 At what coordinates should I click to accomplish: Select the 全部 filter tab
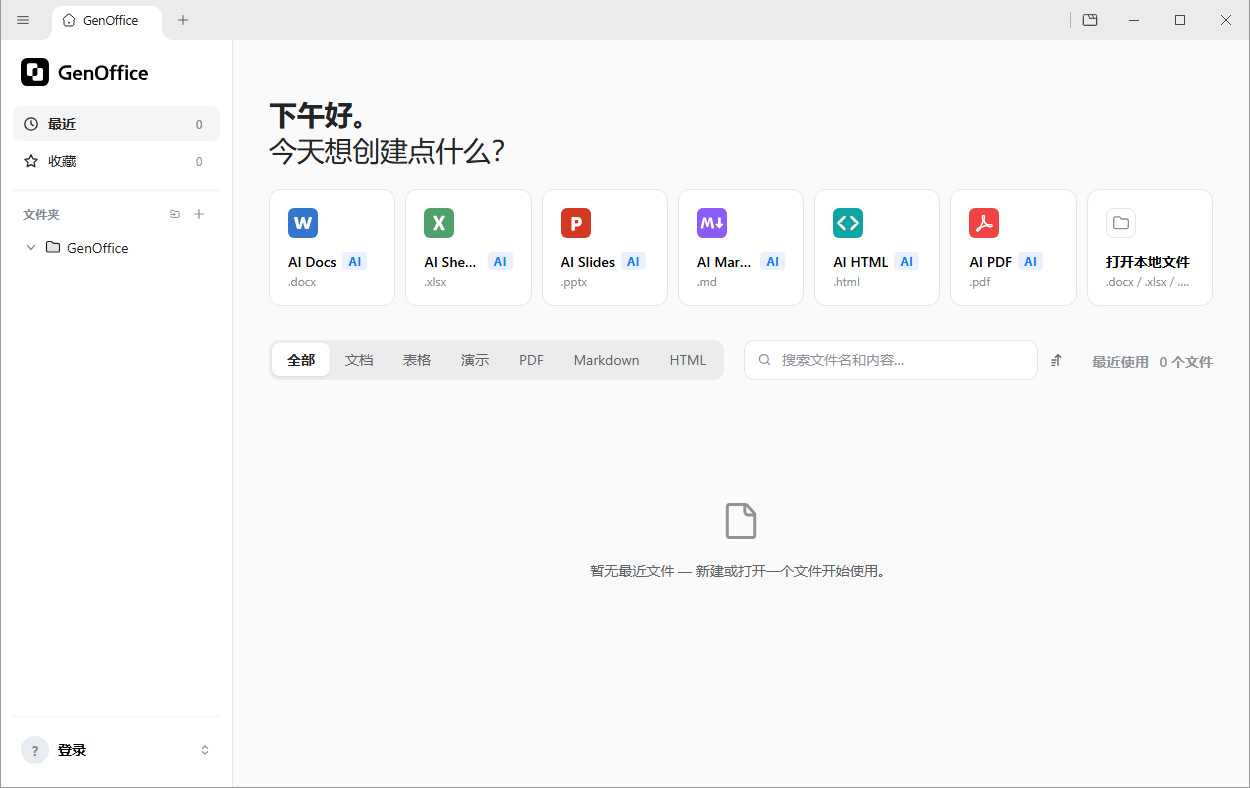click(x=301, y=360)
